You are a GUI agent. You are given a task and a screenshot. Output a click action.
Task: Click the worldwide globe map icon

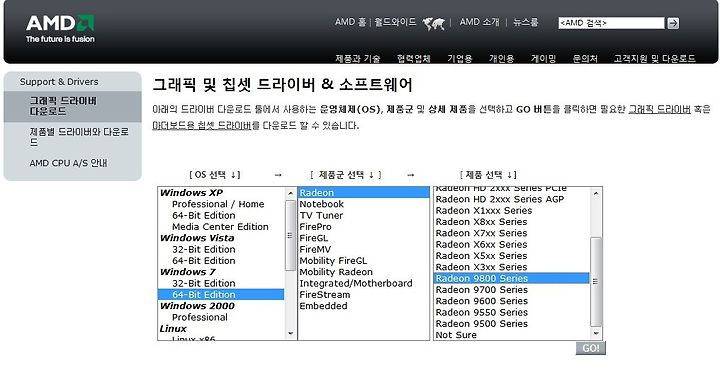coord(433,23)
